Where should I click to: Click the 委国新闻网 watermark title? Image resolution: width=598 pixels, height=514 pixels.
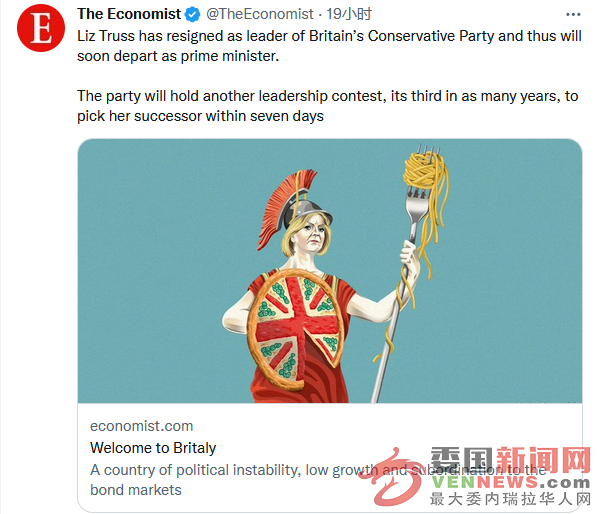click(x=510, y=460)
